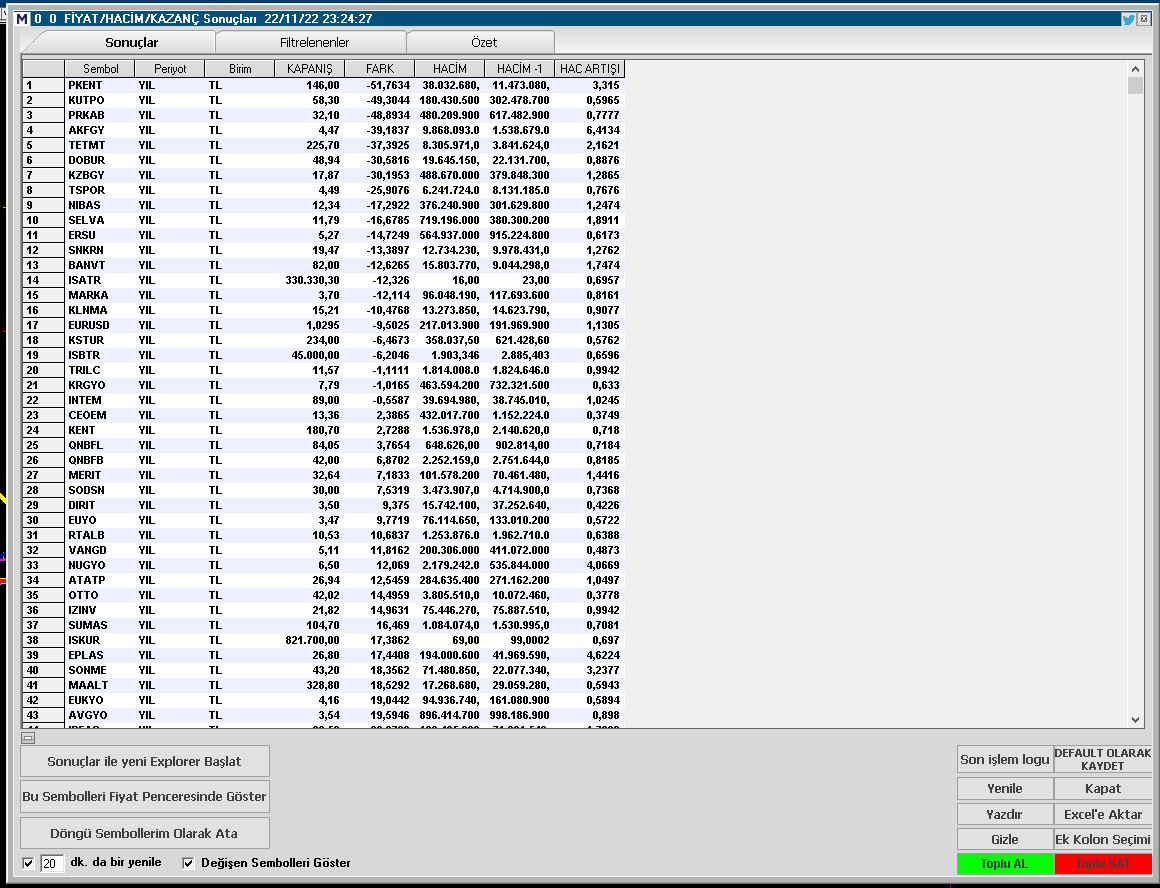1160x888 pixels.
Task: Sort by the KAPANIŞ column header
Action: (x=309, y=69)
